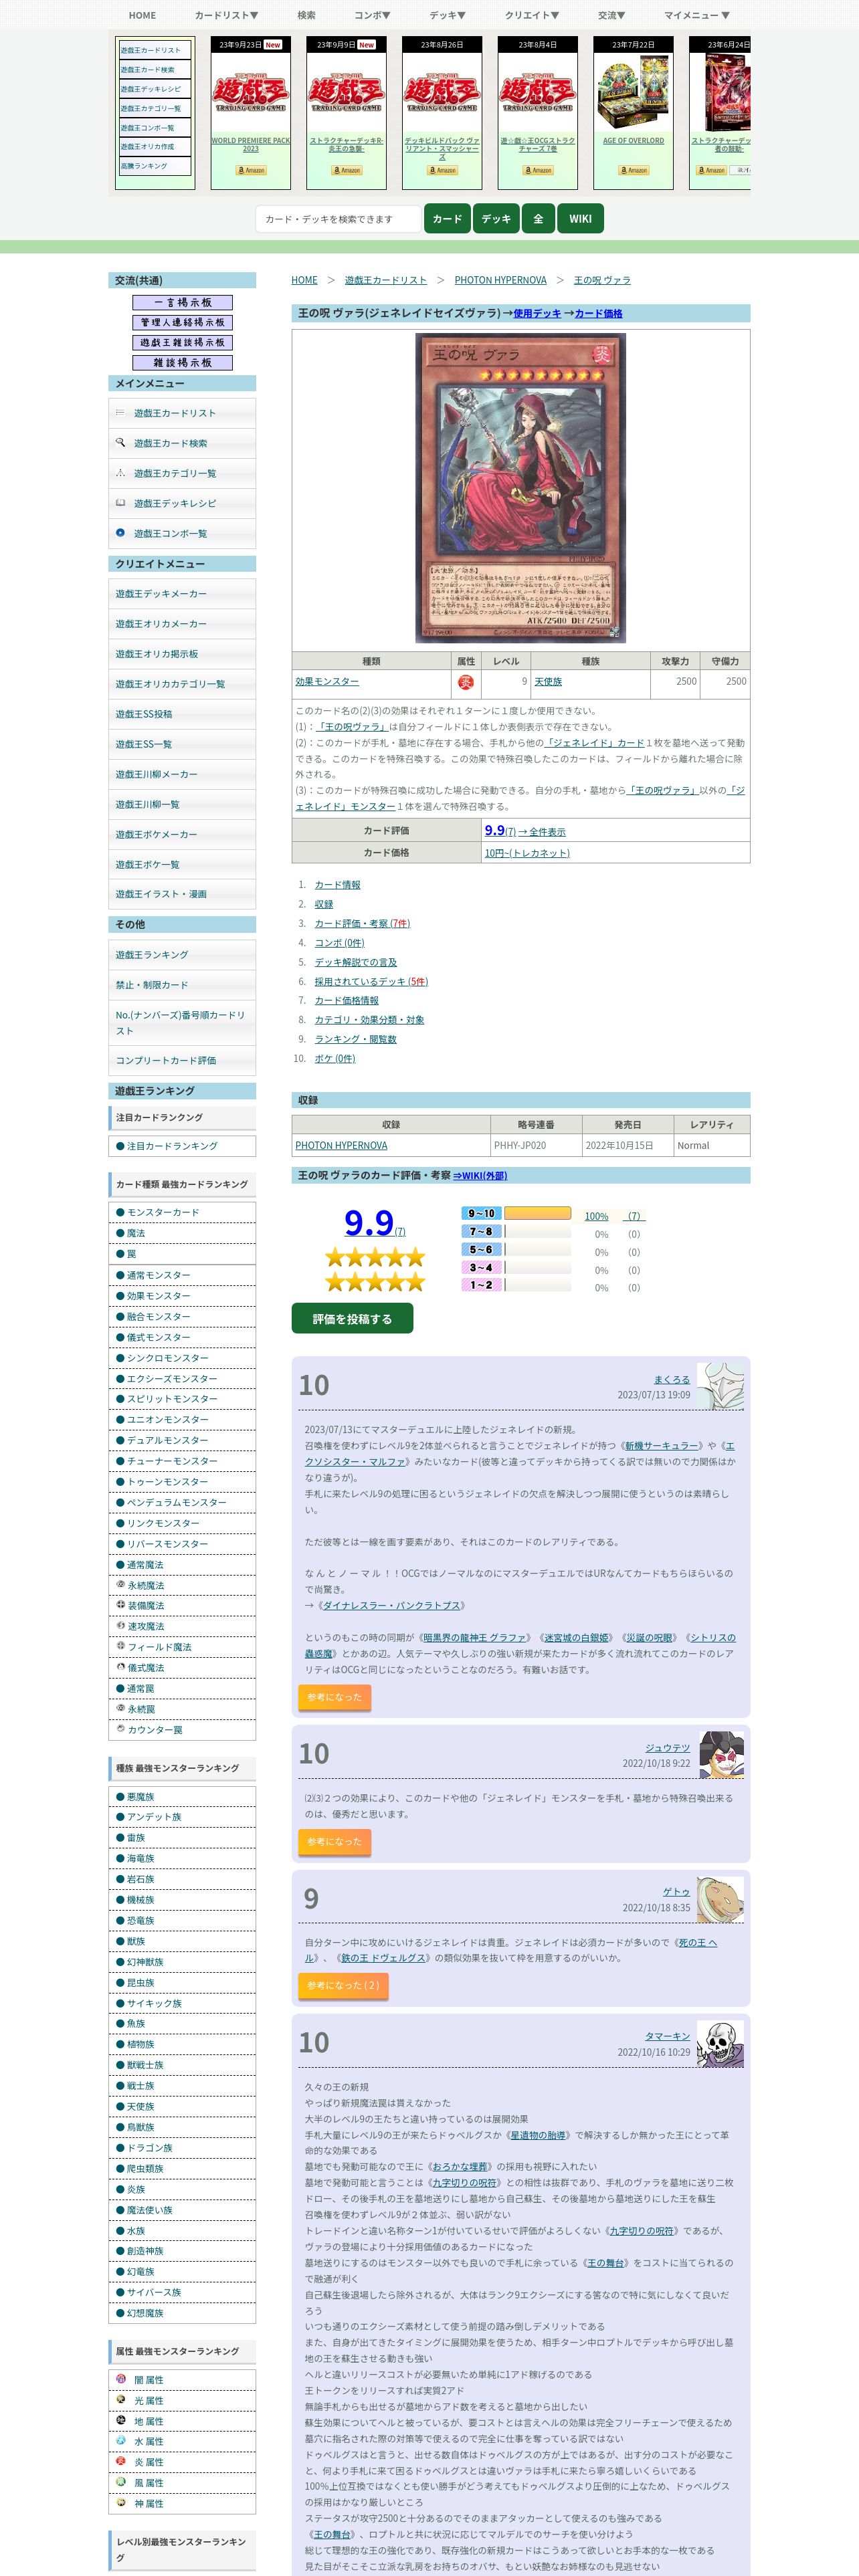Open the 10円~(トレカネット) price link

[527, 853]
